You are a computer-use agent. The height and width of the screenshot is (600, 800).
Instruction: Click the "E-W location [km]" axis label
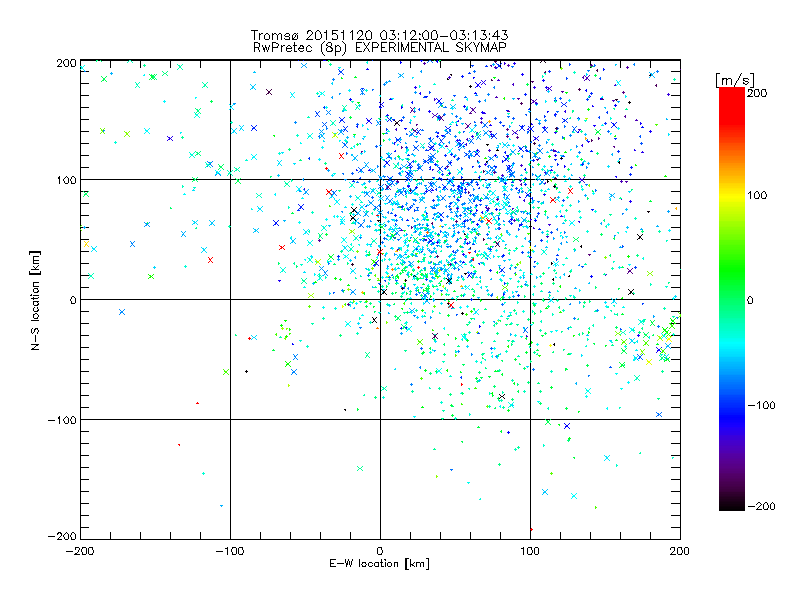tap(379, 564)
